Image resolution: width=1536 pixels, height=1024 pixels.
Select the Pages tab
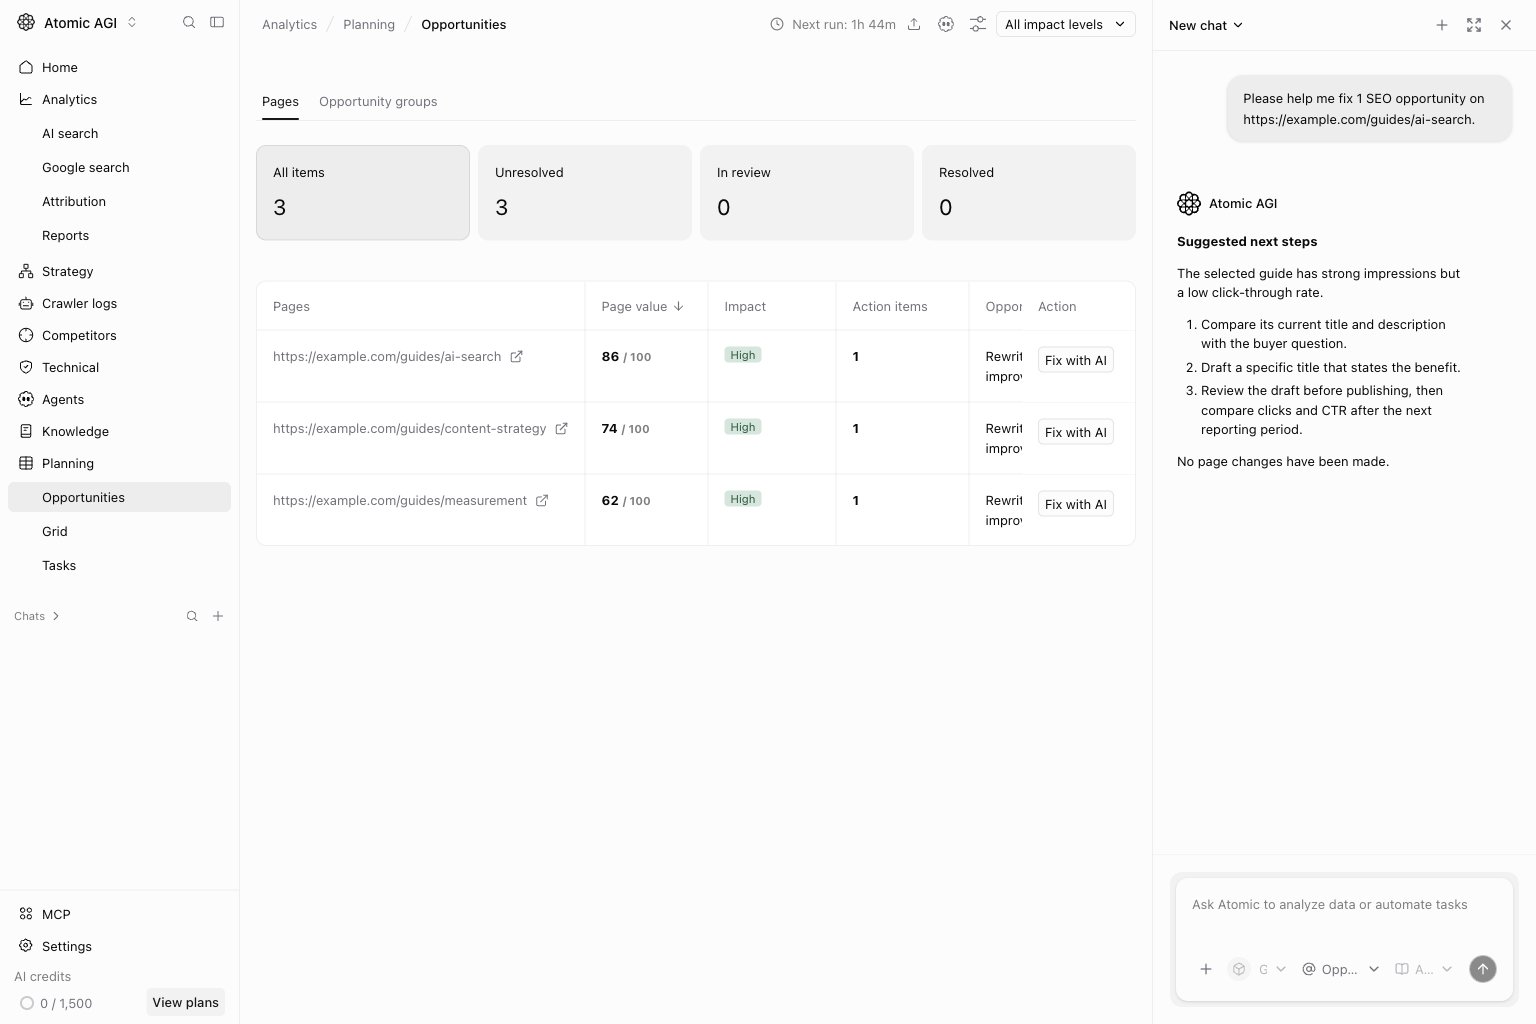click(280, 101)
